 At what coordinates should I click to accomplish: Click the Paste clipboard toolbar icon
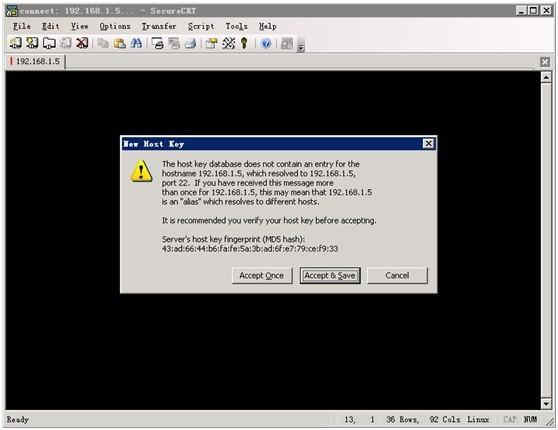click(120, 43)
